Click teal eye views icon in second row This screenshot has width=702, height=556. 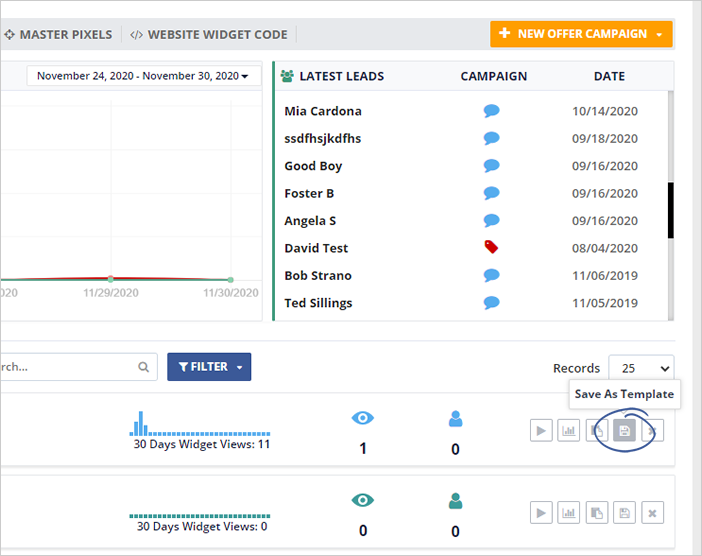click(362, 501)
